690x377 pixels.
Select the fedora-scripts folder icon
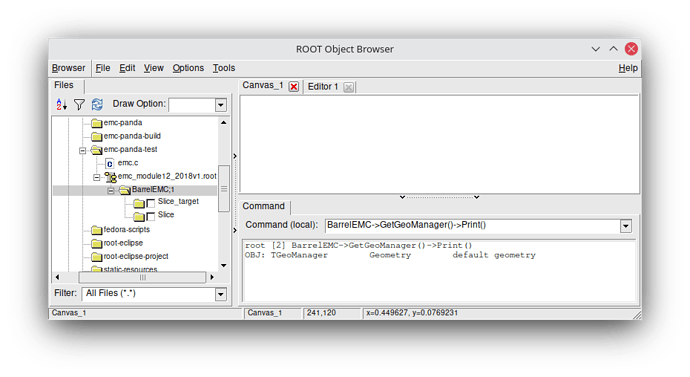click(x=96, y=230)
